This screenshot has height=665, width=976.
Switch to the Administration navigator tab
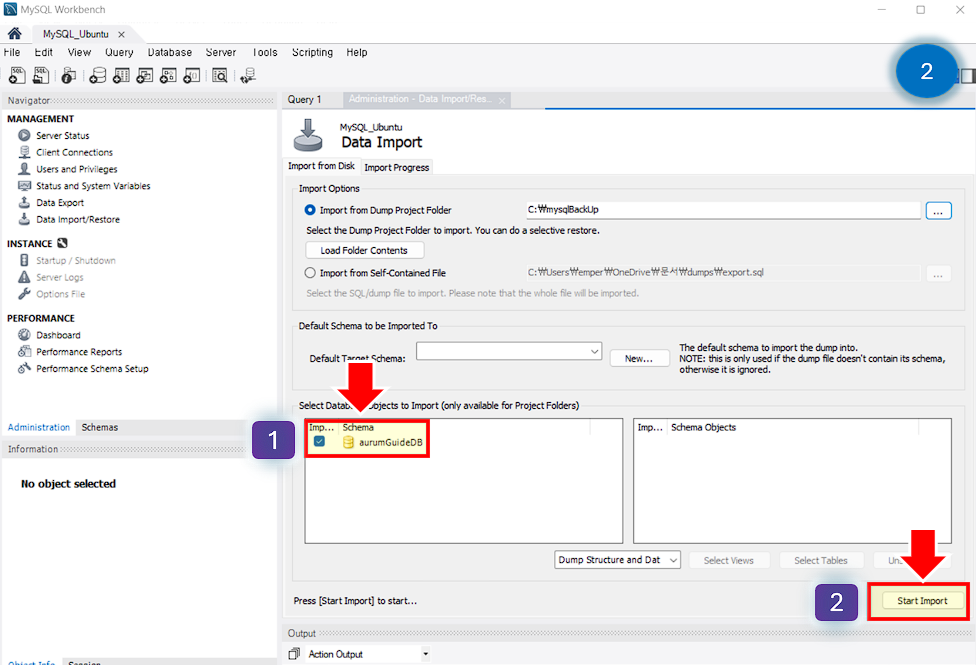39,427
